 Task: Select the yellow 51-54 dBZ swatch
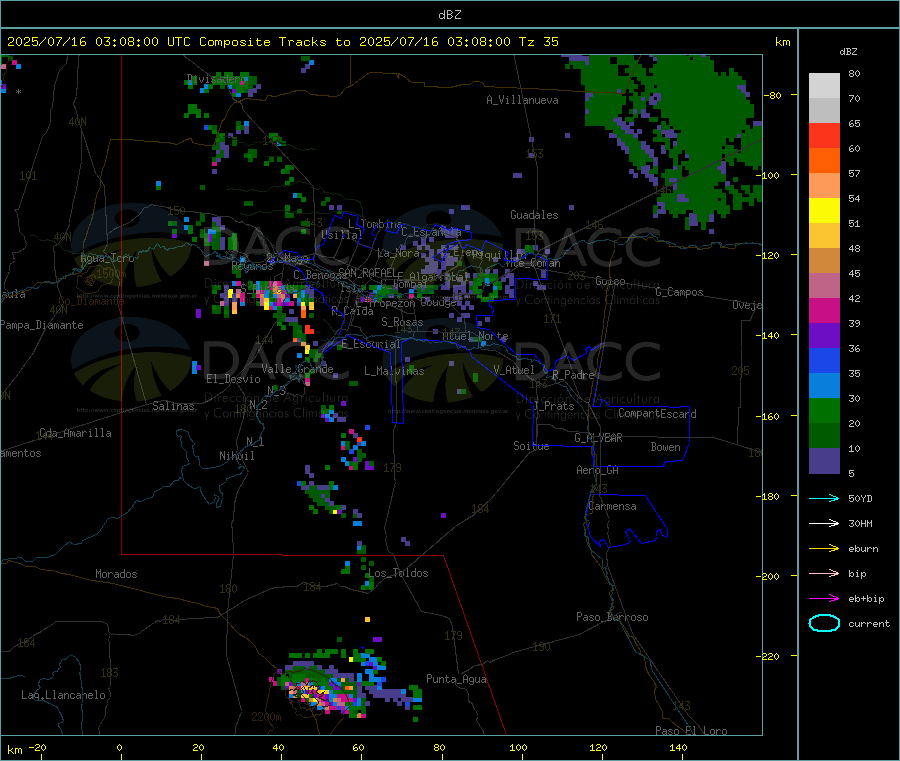point(824,211)
